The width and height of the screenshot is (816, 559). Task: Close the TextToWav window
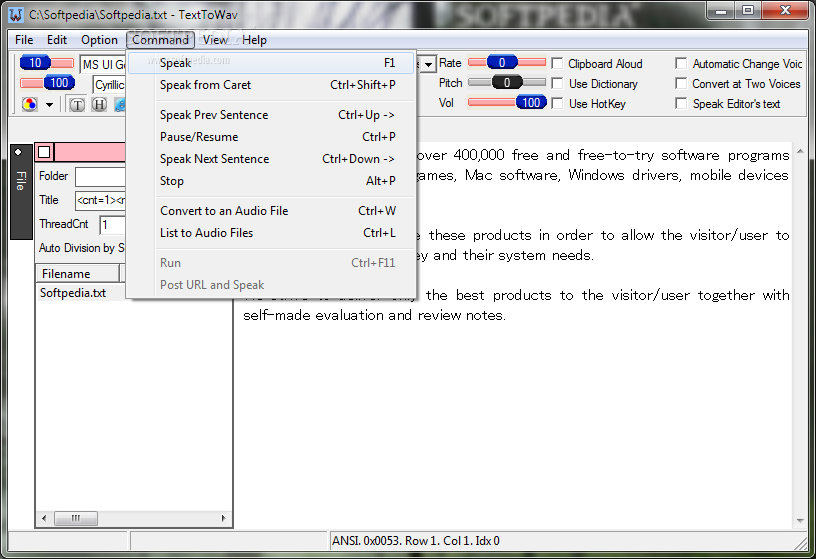pyautogui.click(x=785, y=11)
